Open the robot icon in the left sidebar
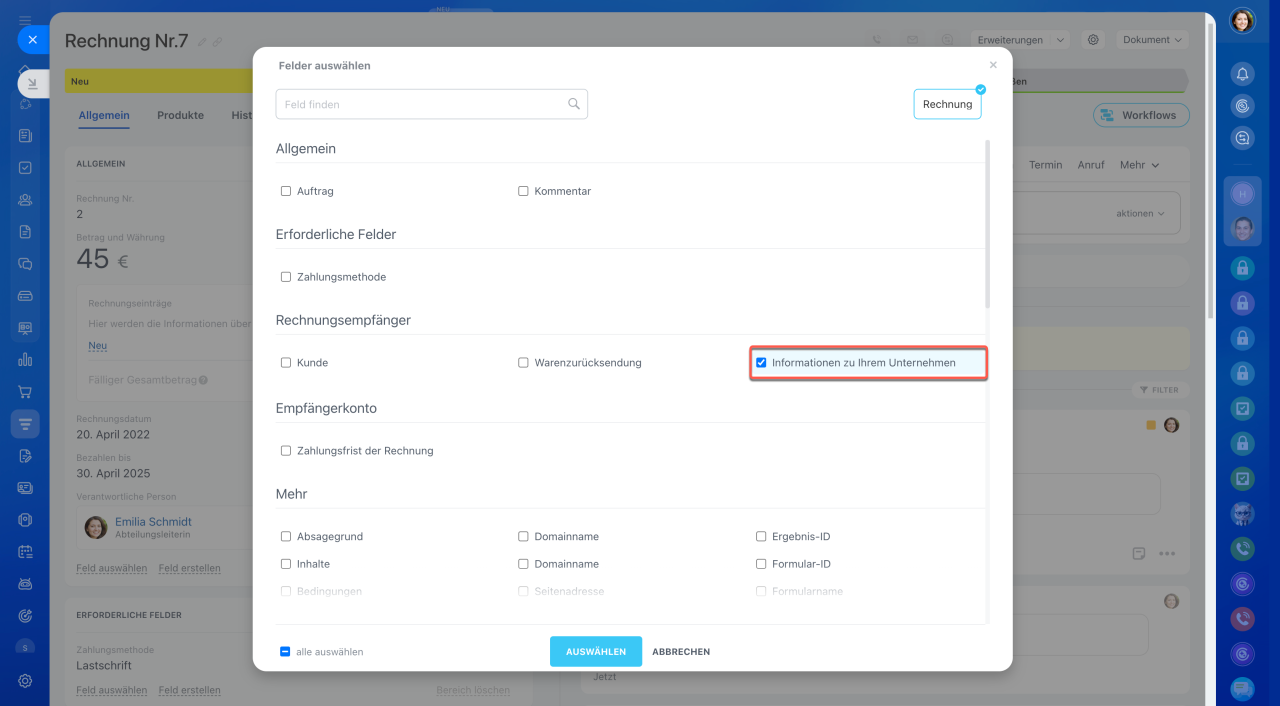The width and height of the screenshot is (1280, 706). pos(25,584)
